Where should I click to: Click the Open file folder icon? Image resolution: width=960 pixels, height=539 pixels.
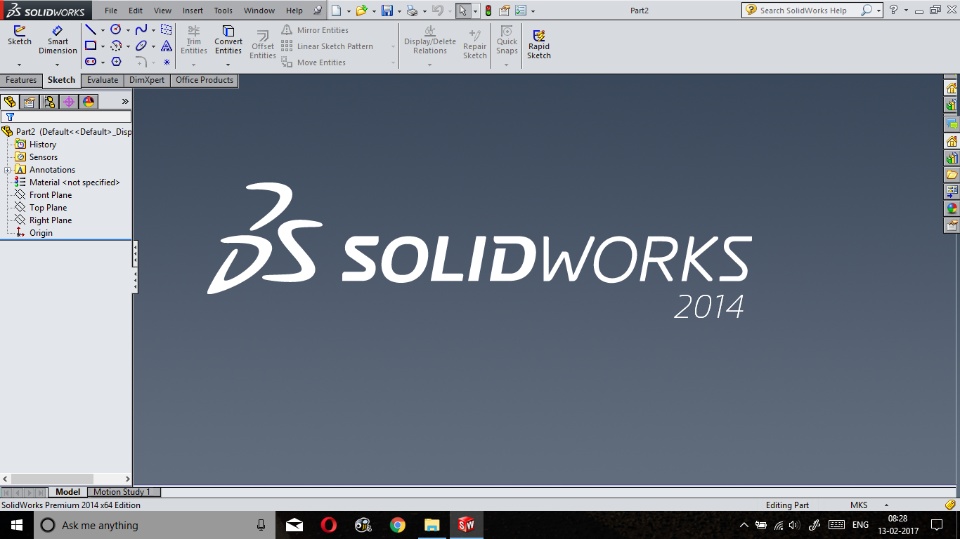click(x=362, y=10)
